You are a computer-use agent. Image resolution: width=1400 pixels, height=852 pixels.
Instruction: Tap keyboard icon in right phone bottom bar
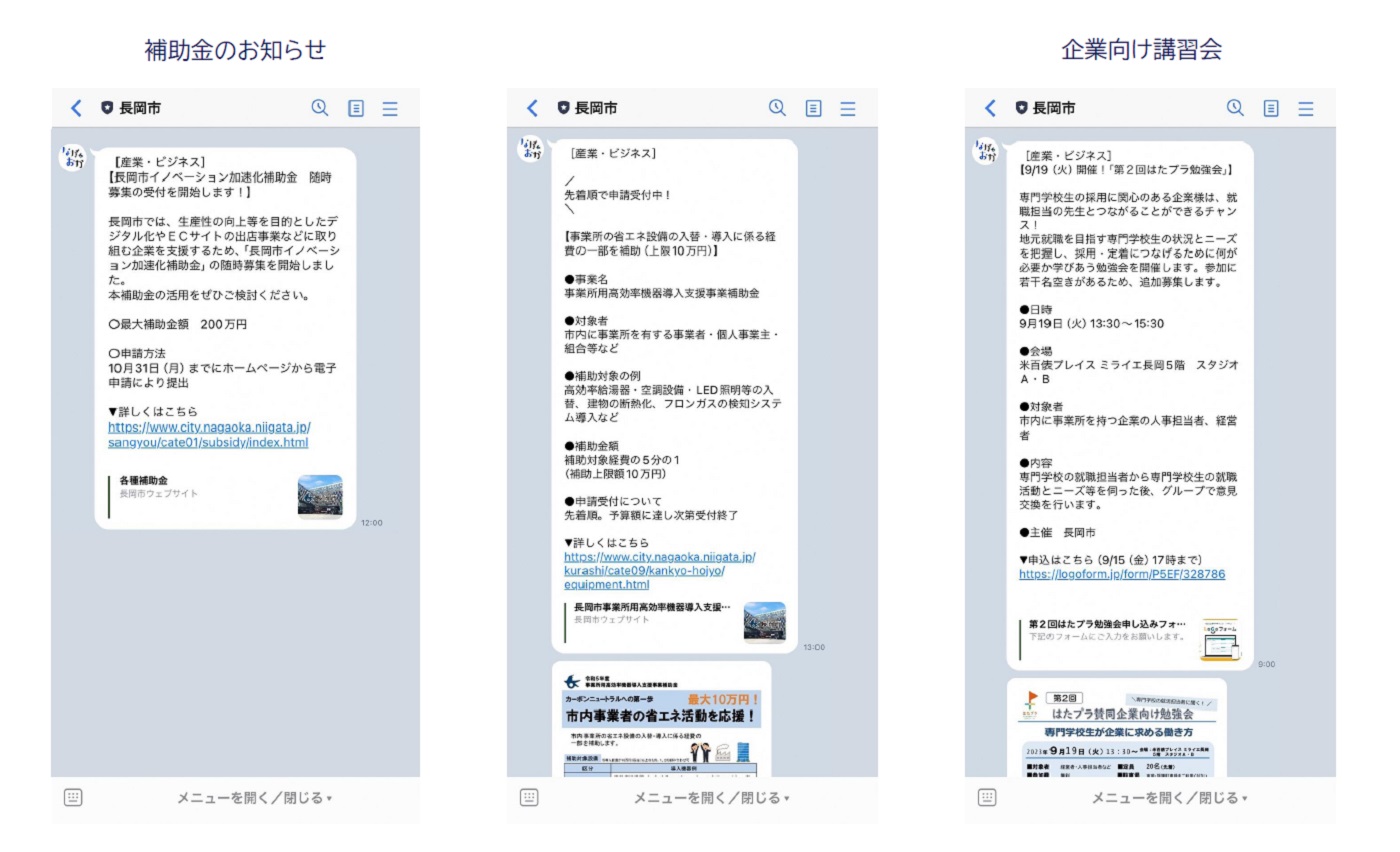coord(987,797)
